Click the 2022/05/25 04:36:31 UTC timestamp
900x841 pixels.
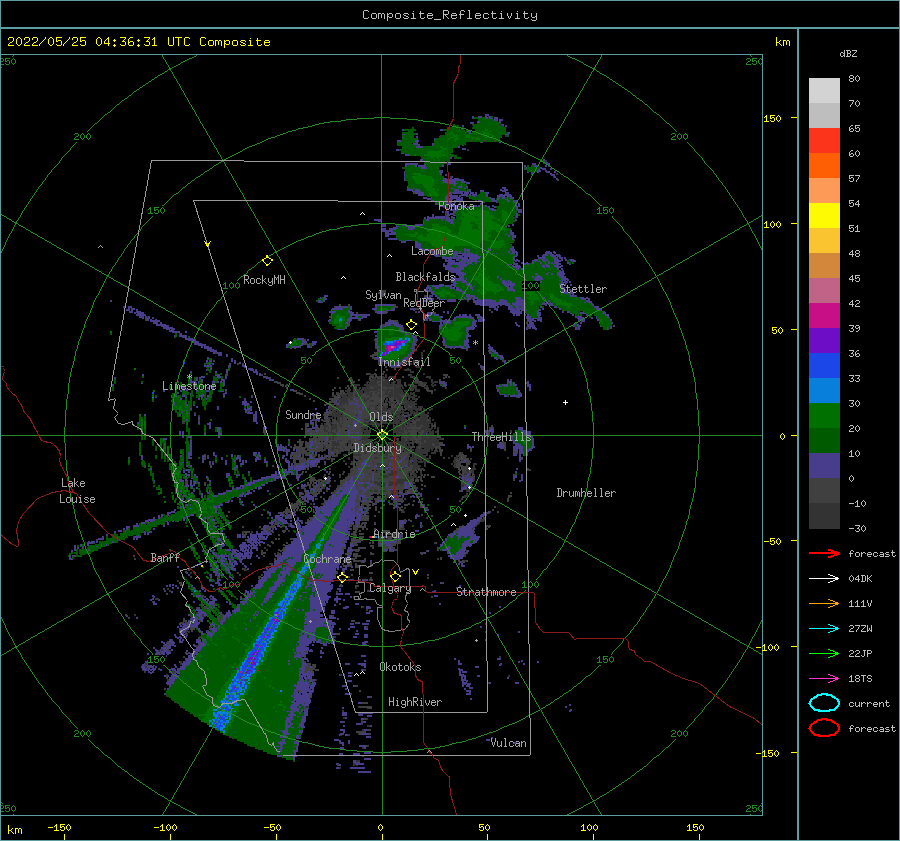[x=87, y=42]
